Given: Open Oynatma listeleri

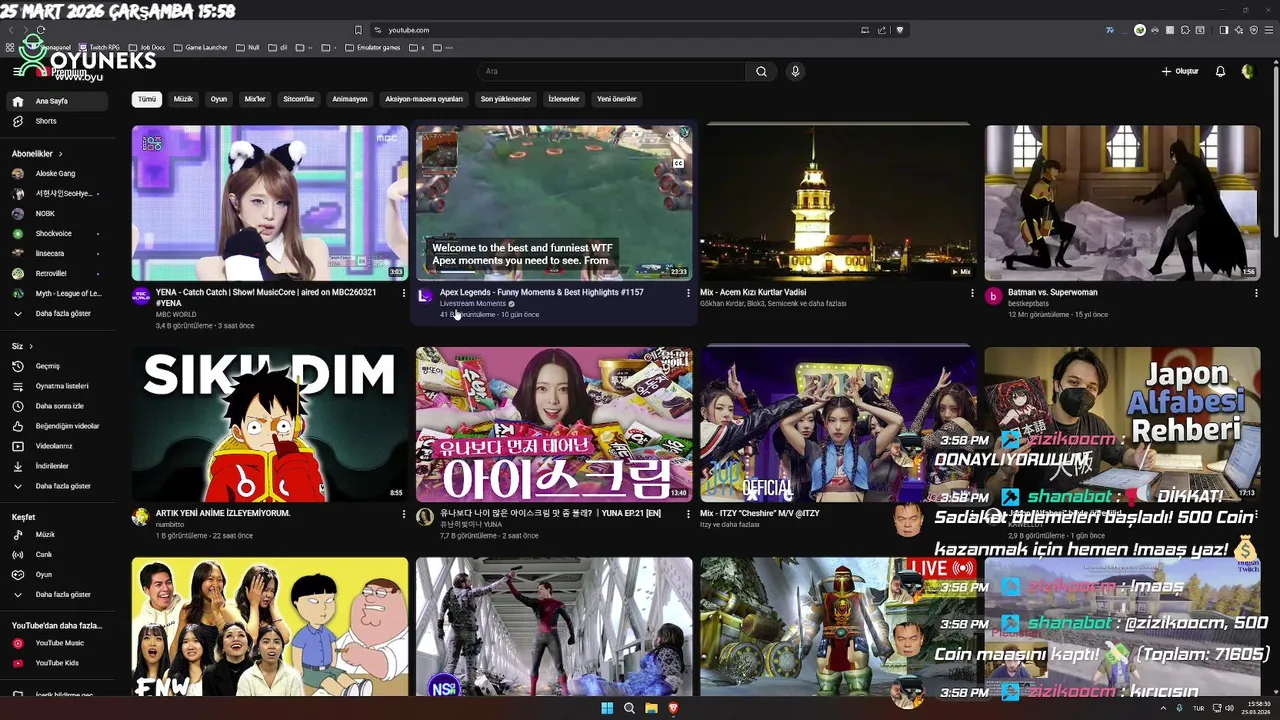Looking at the screenshot, I should (x=57, y=386).
